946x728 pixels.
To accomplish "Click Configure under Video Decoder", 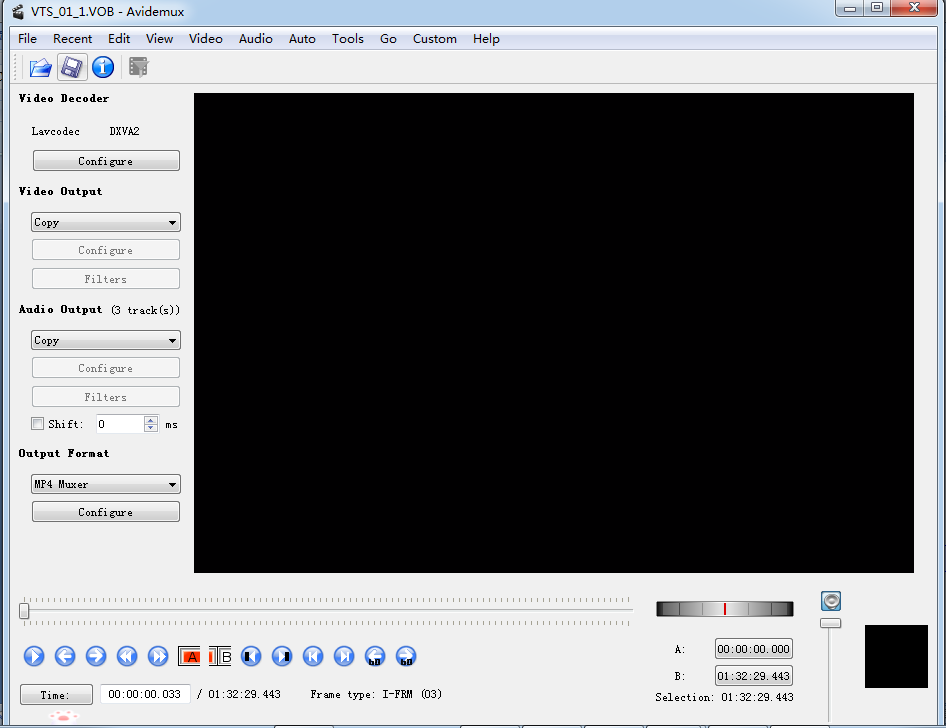I will (x=106, y=161).
